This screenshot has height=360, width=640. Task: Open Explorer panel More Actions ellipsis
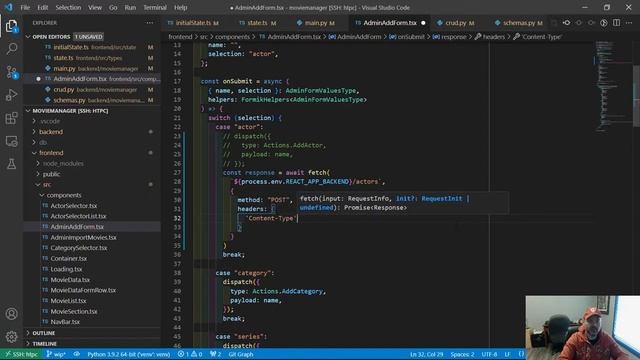pyautogui.click(x=150, y=23)
